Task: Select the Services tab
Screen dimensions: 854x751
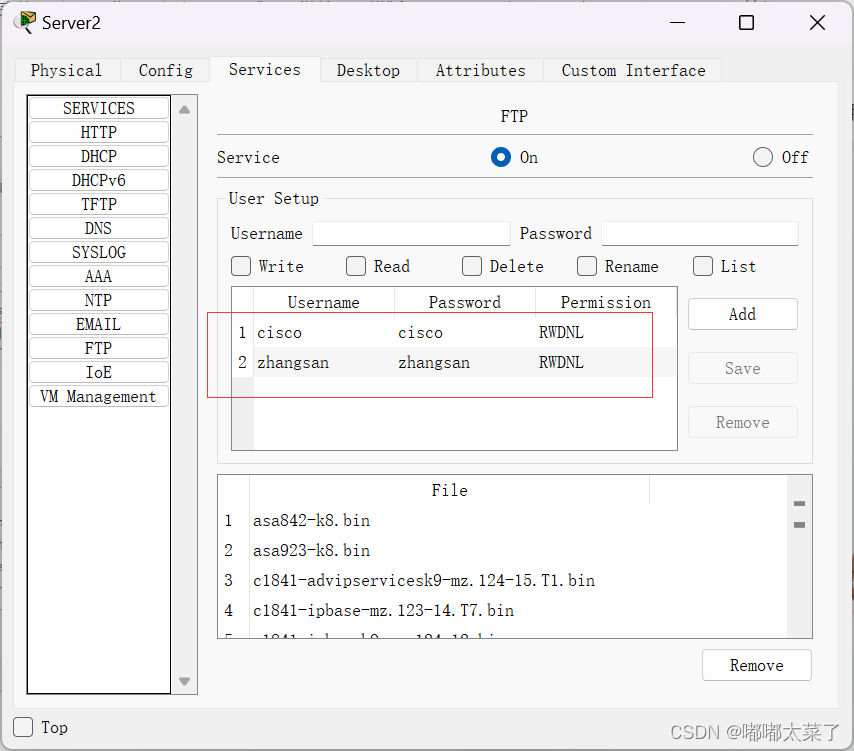Action: (265, 70)
